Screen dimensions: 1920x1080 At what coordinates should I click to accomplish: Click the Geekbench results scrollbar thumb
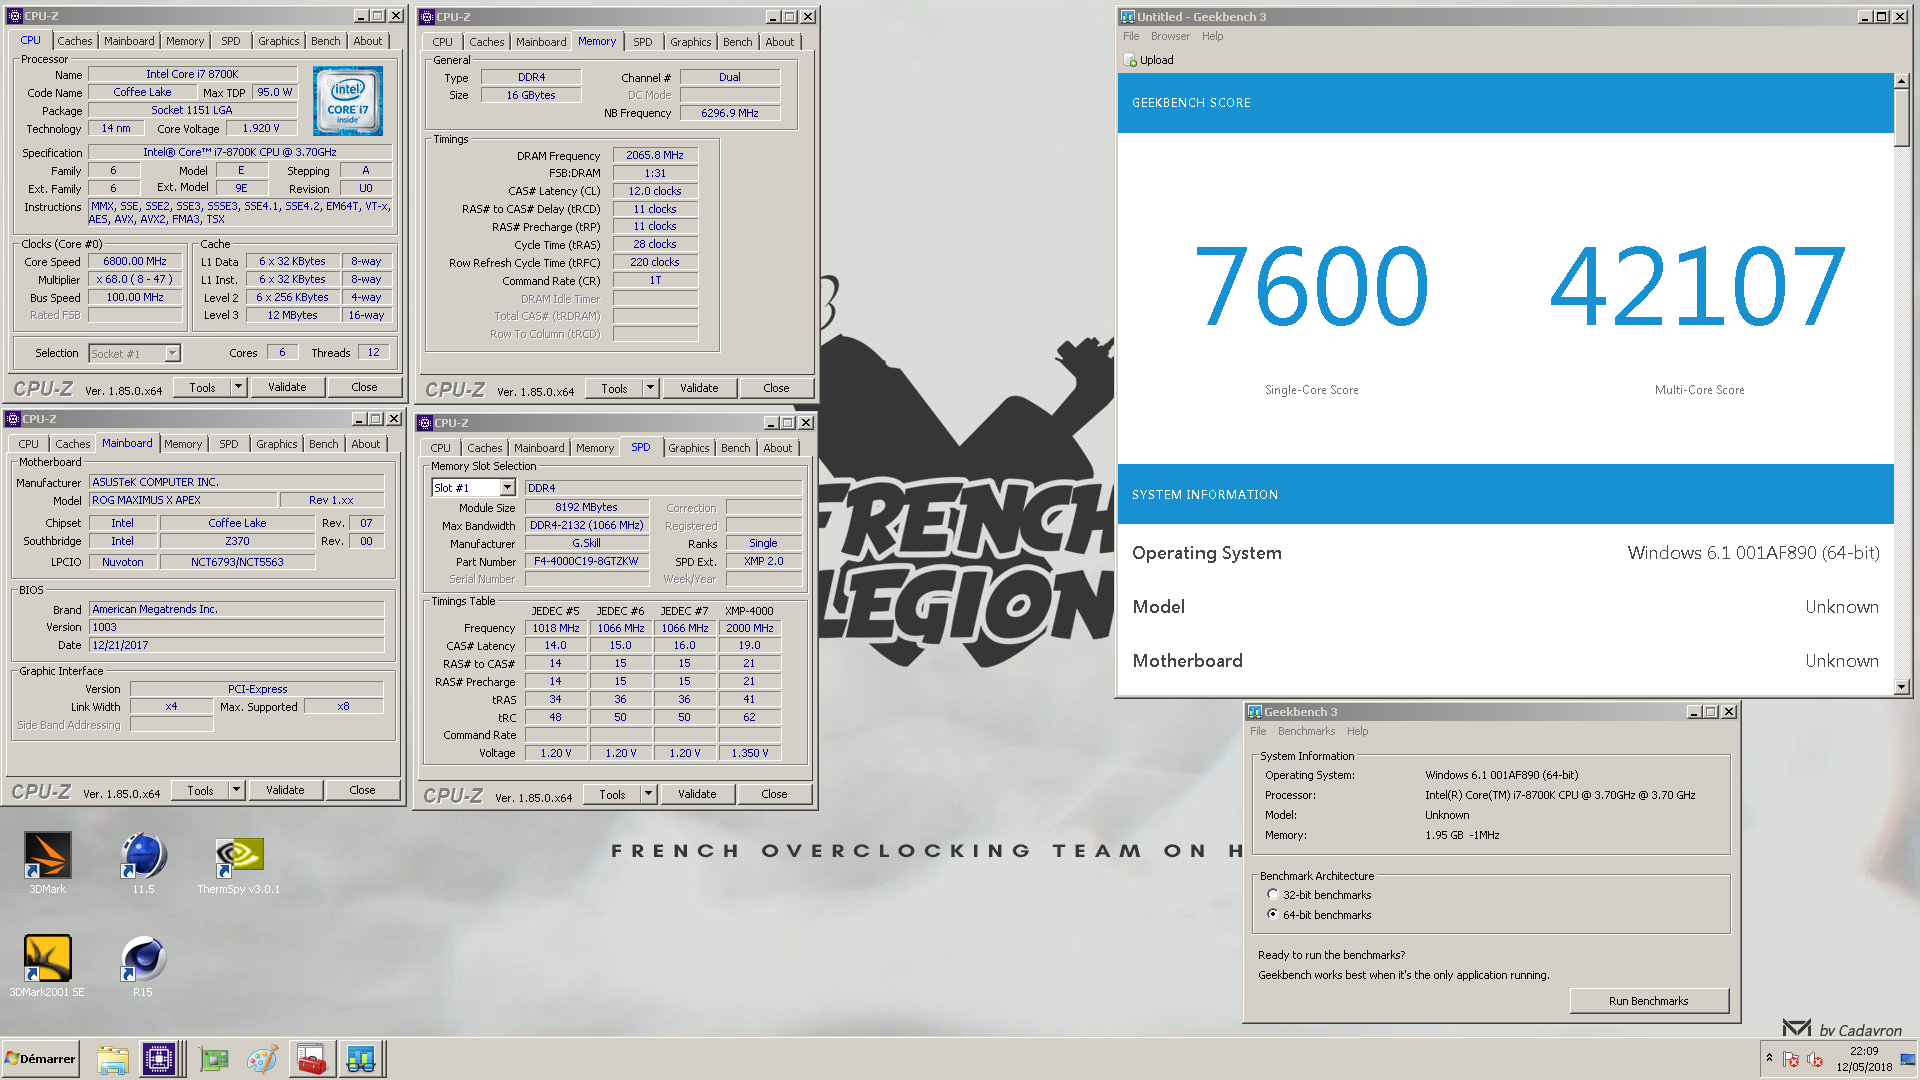click(1902, 117)
